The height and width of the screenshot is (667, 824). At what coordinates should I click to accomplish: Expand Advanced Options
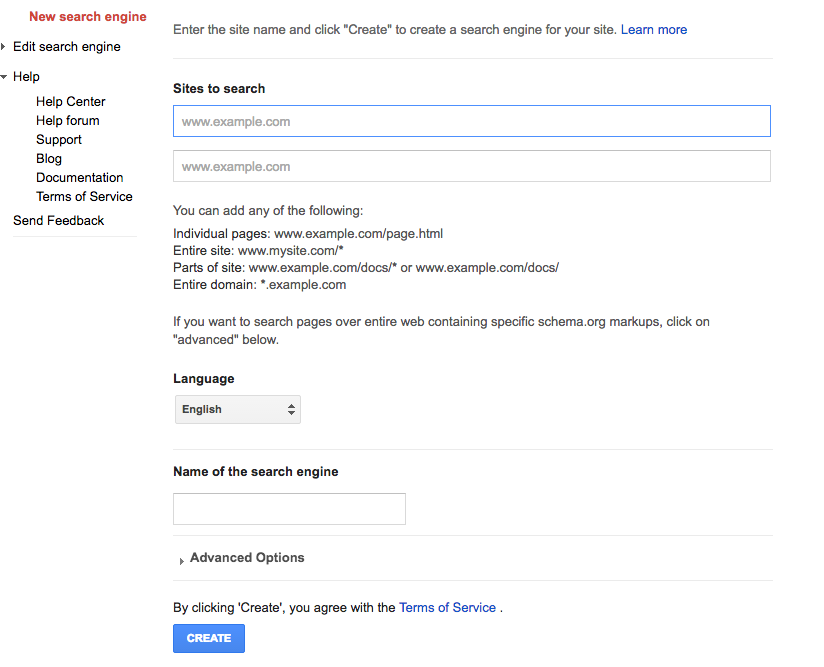246,557
